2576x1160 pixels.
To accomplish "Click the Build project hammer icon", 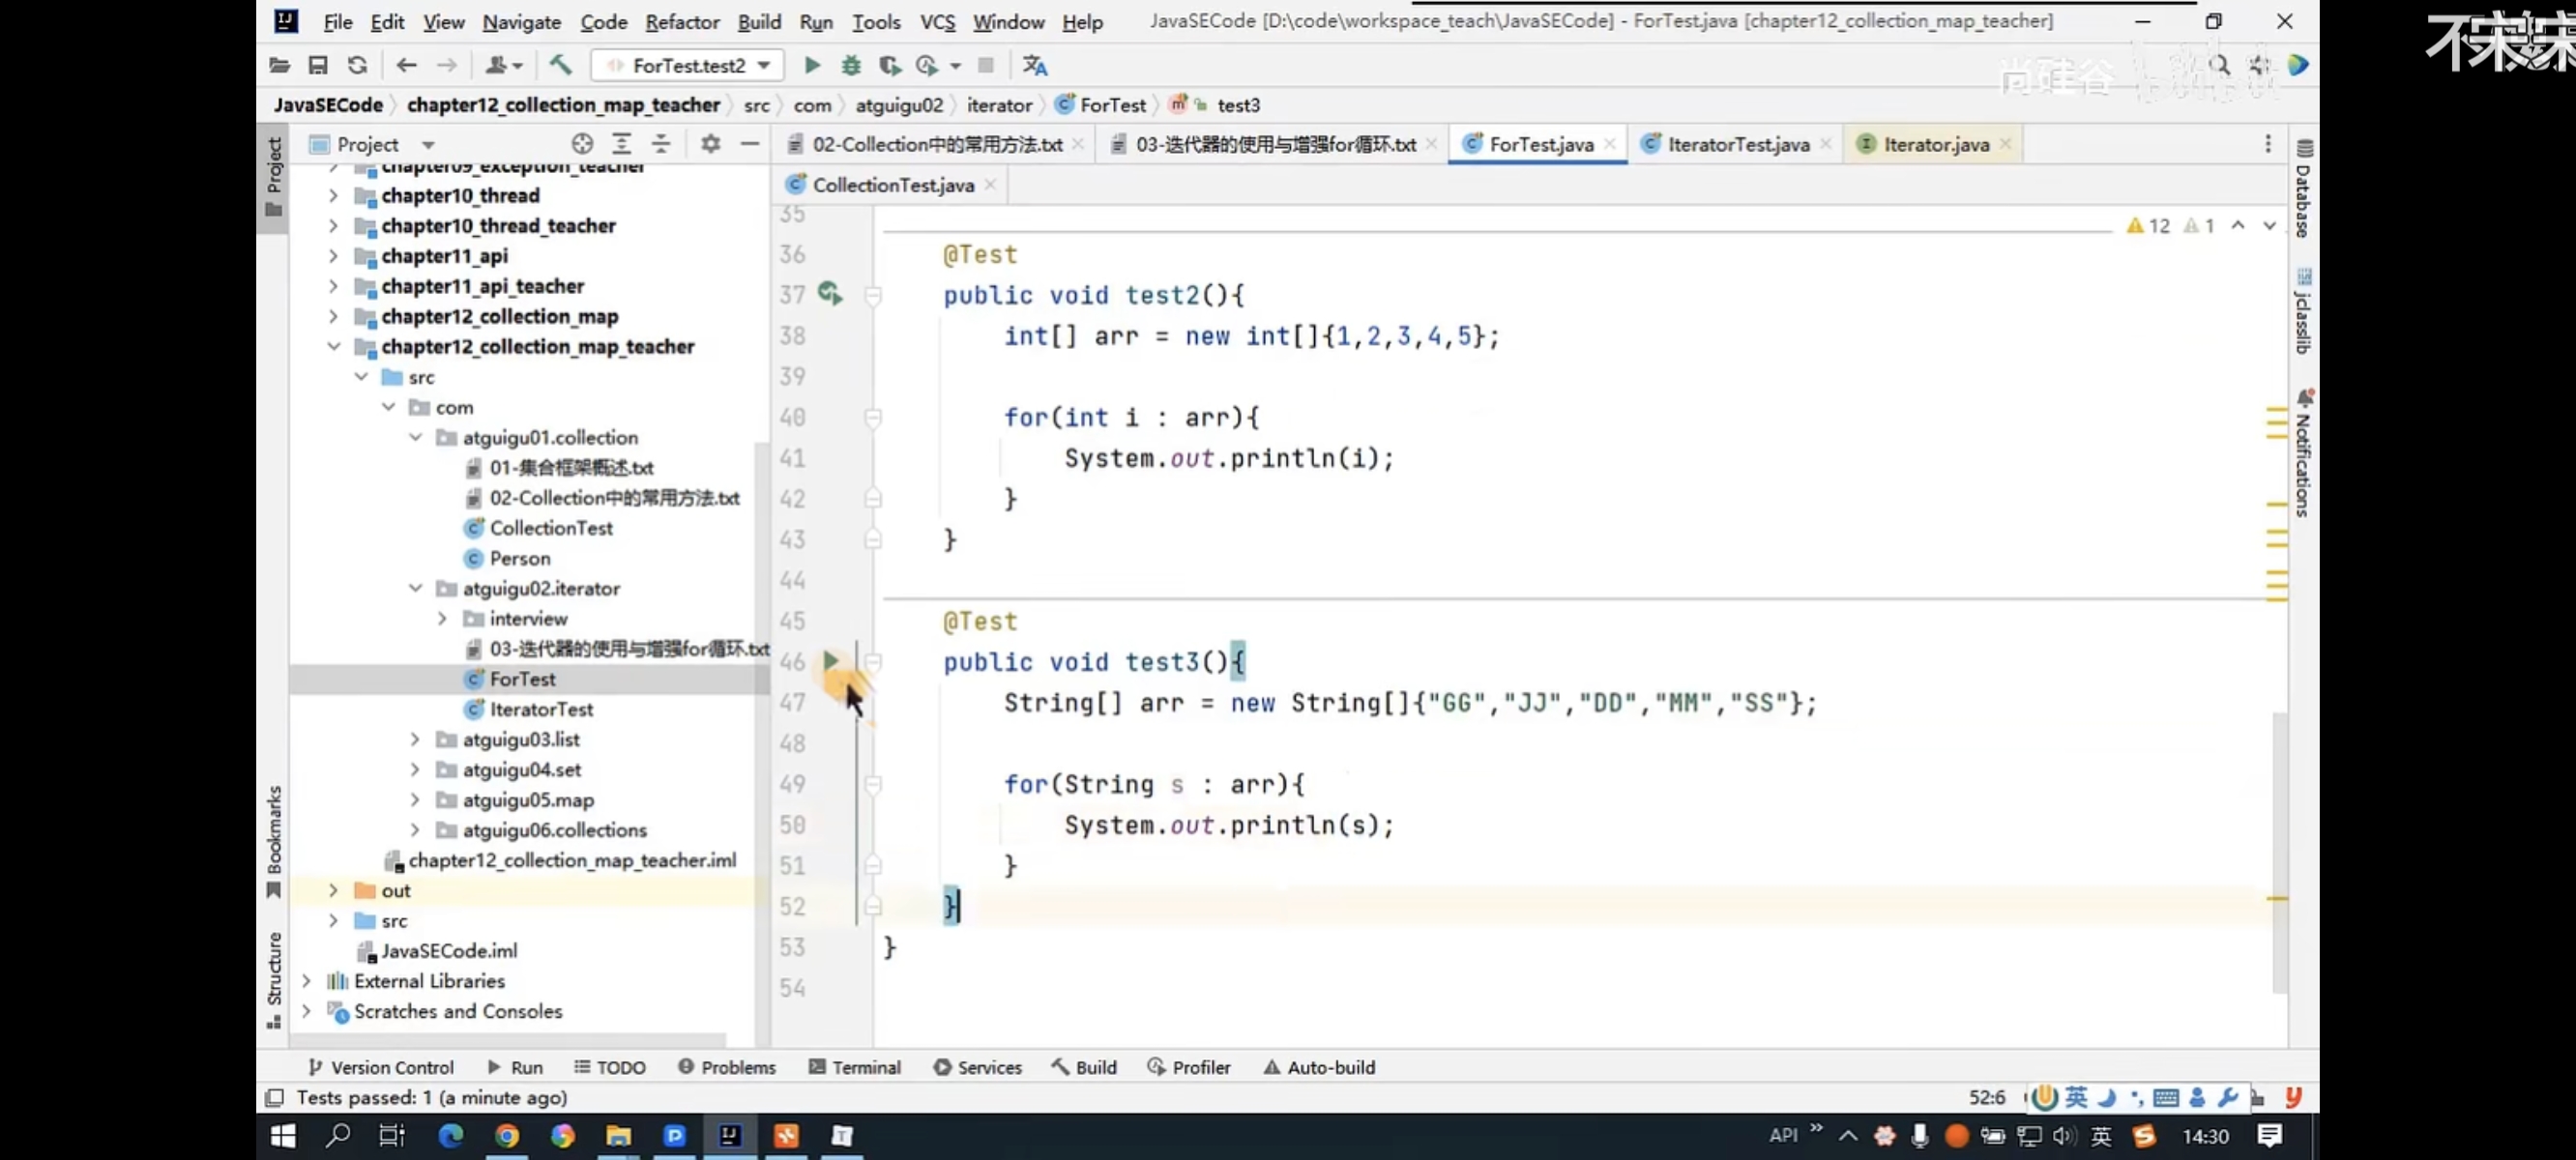I will point(560,66).
